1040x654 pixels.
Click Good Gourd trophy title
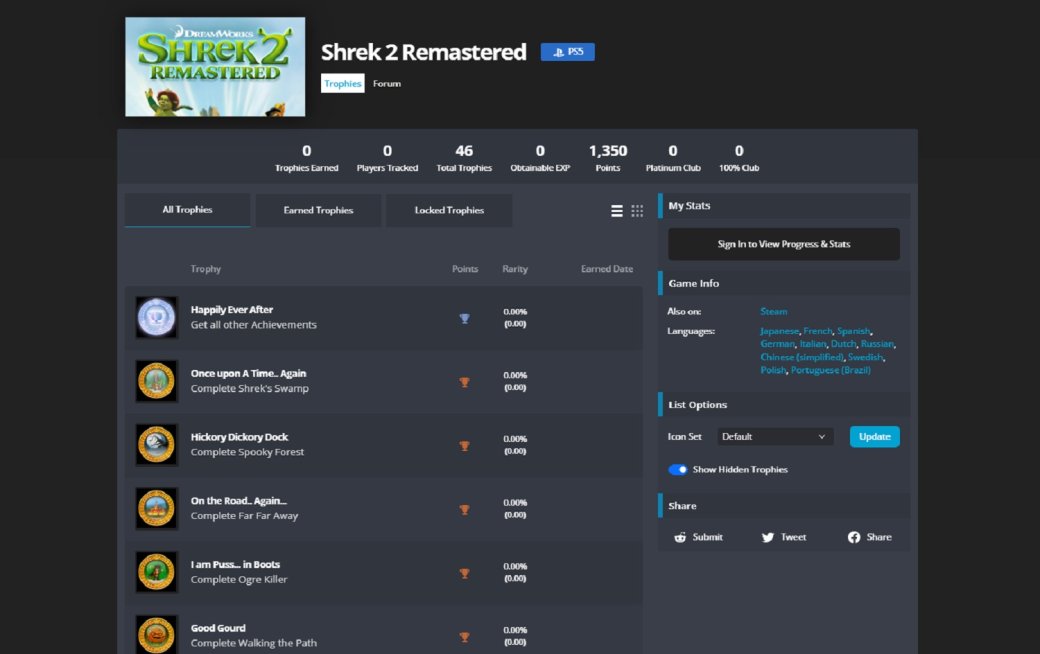pos(218,628)
